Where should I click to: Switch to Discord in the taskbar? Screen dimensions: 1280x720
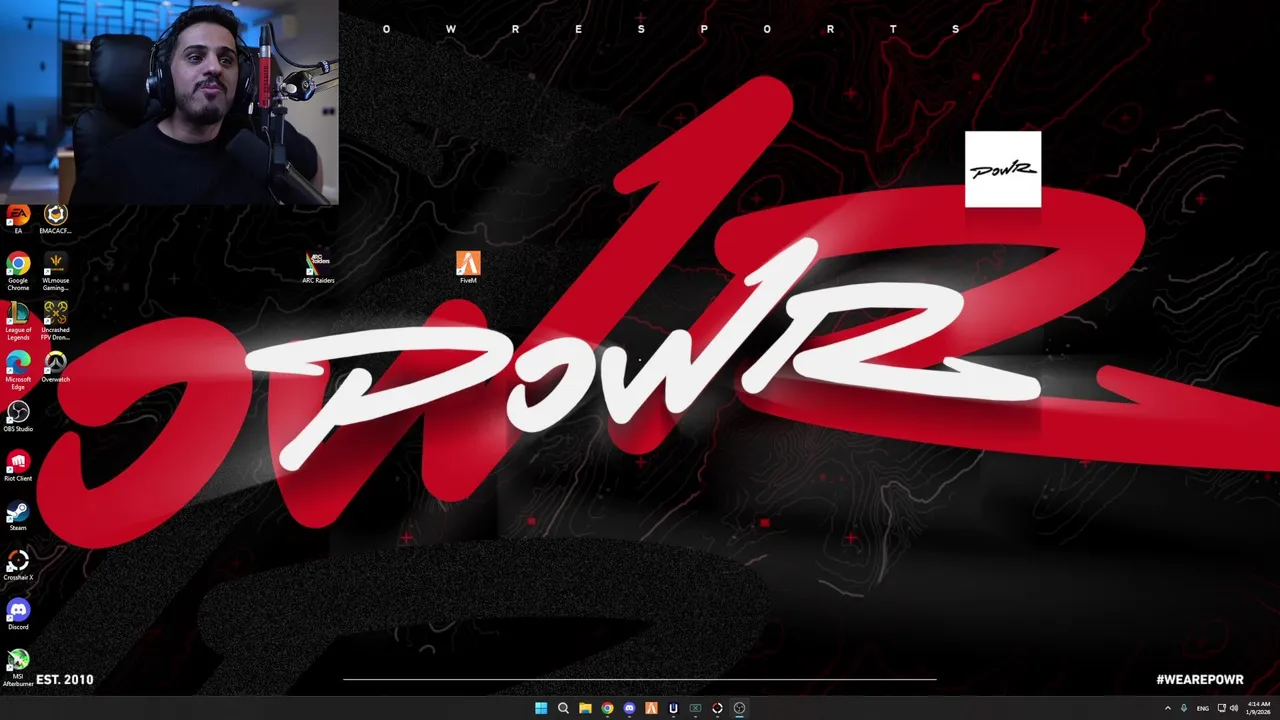point(629,708)
